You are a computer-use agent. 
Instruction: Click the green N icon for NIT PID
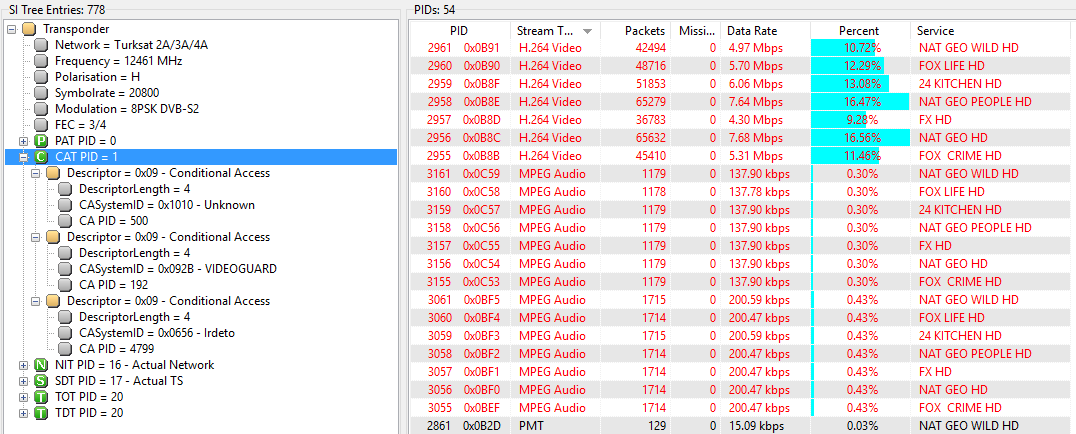point(41,365)
